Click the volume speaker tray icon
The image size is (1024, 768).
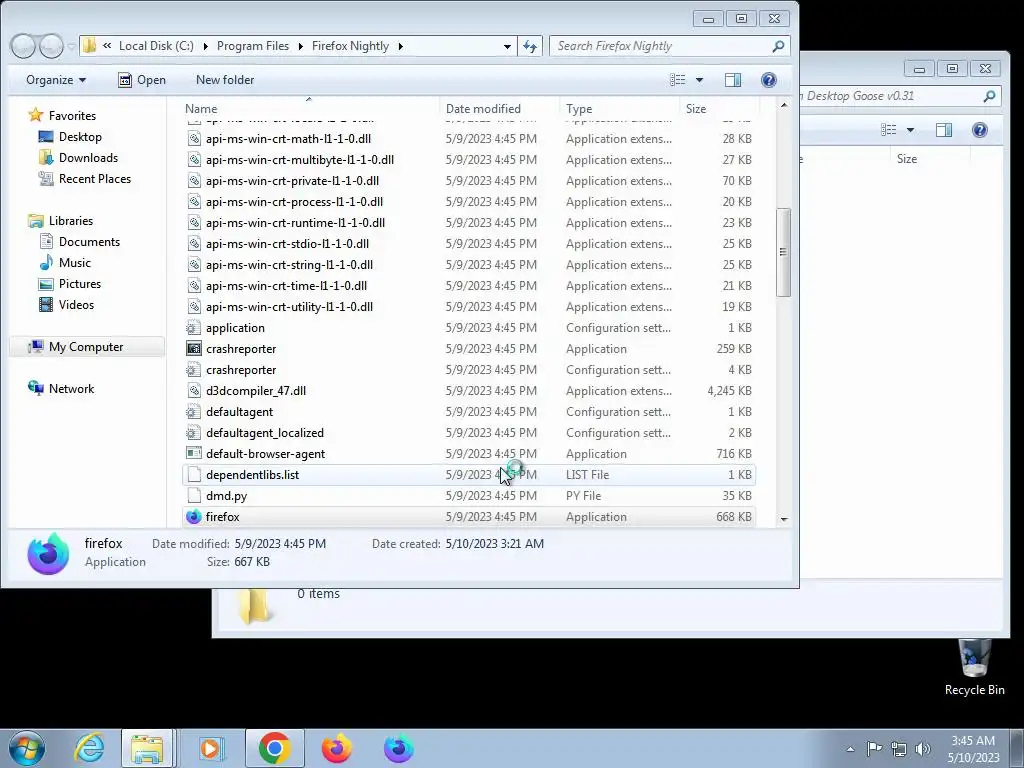923,748
